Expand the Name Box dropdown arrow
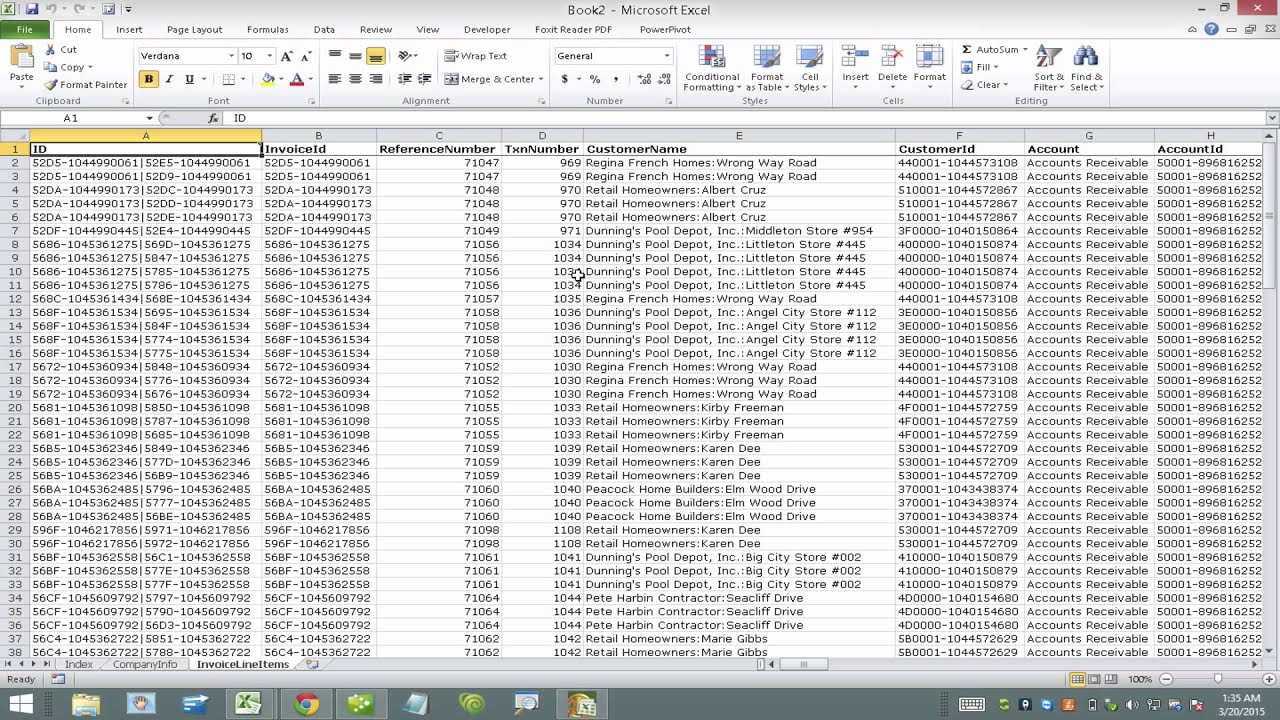The image size is (1280, 720). [x=150, y=118]
